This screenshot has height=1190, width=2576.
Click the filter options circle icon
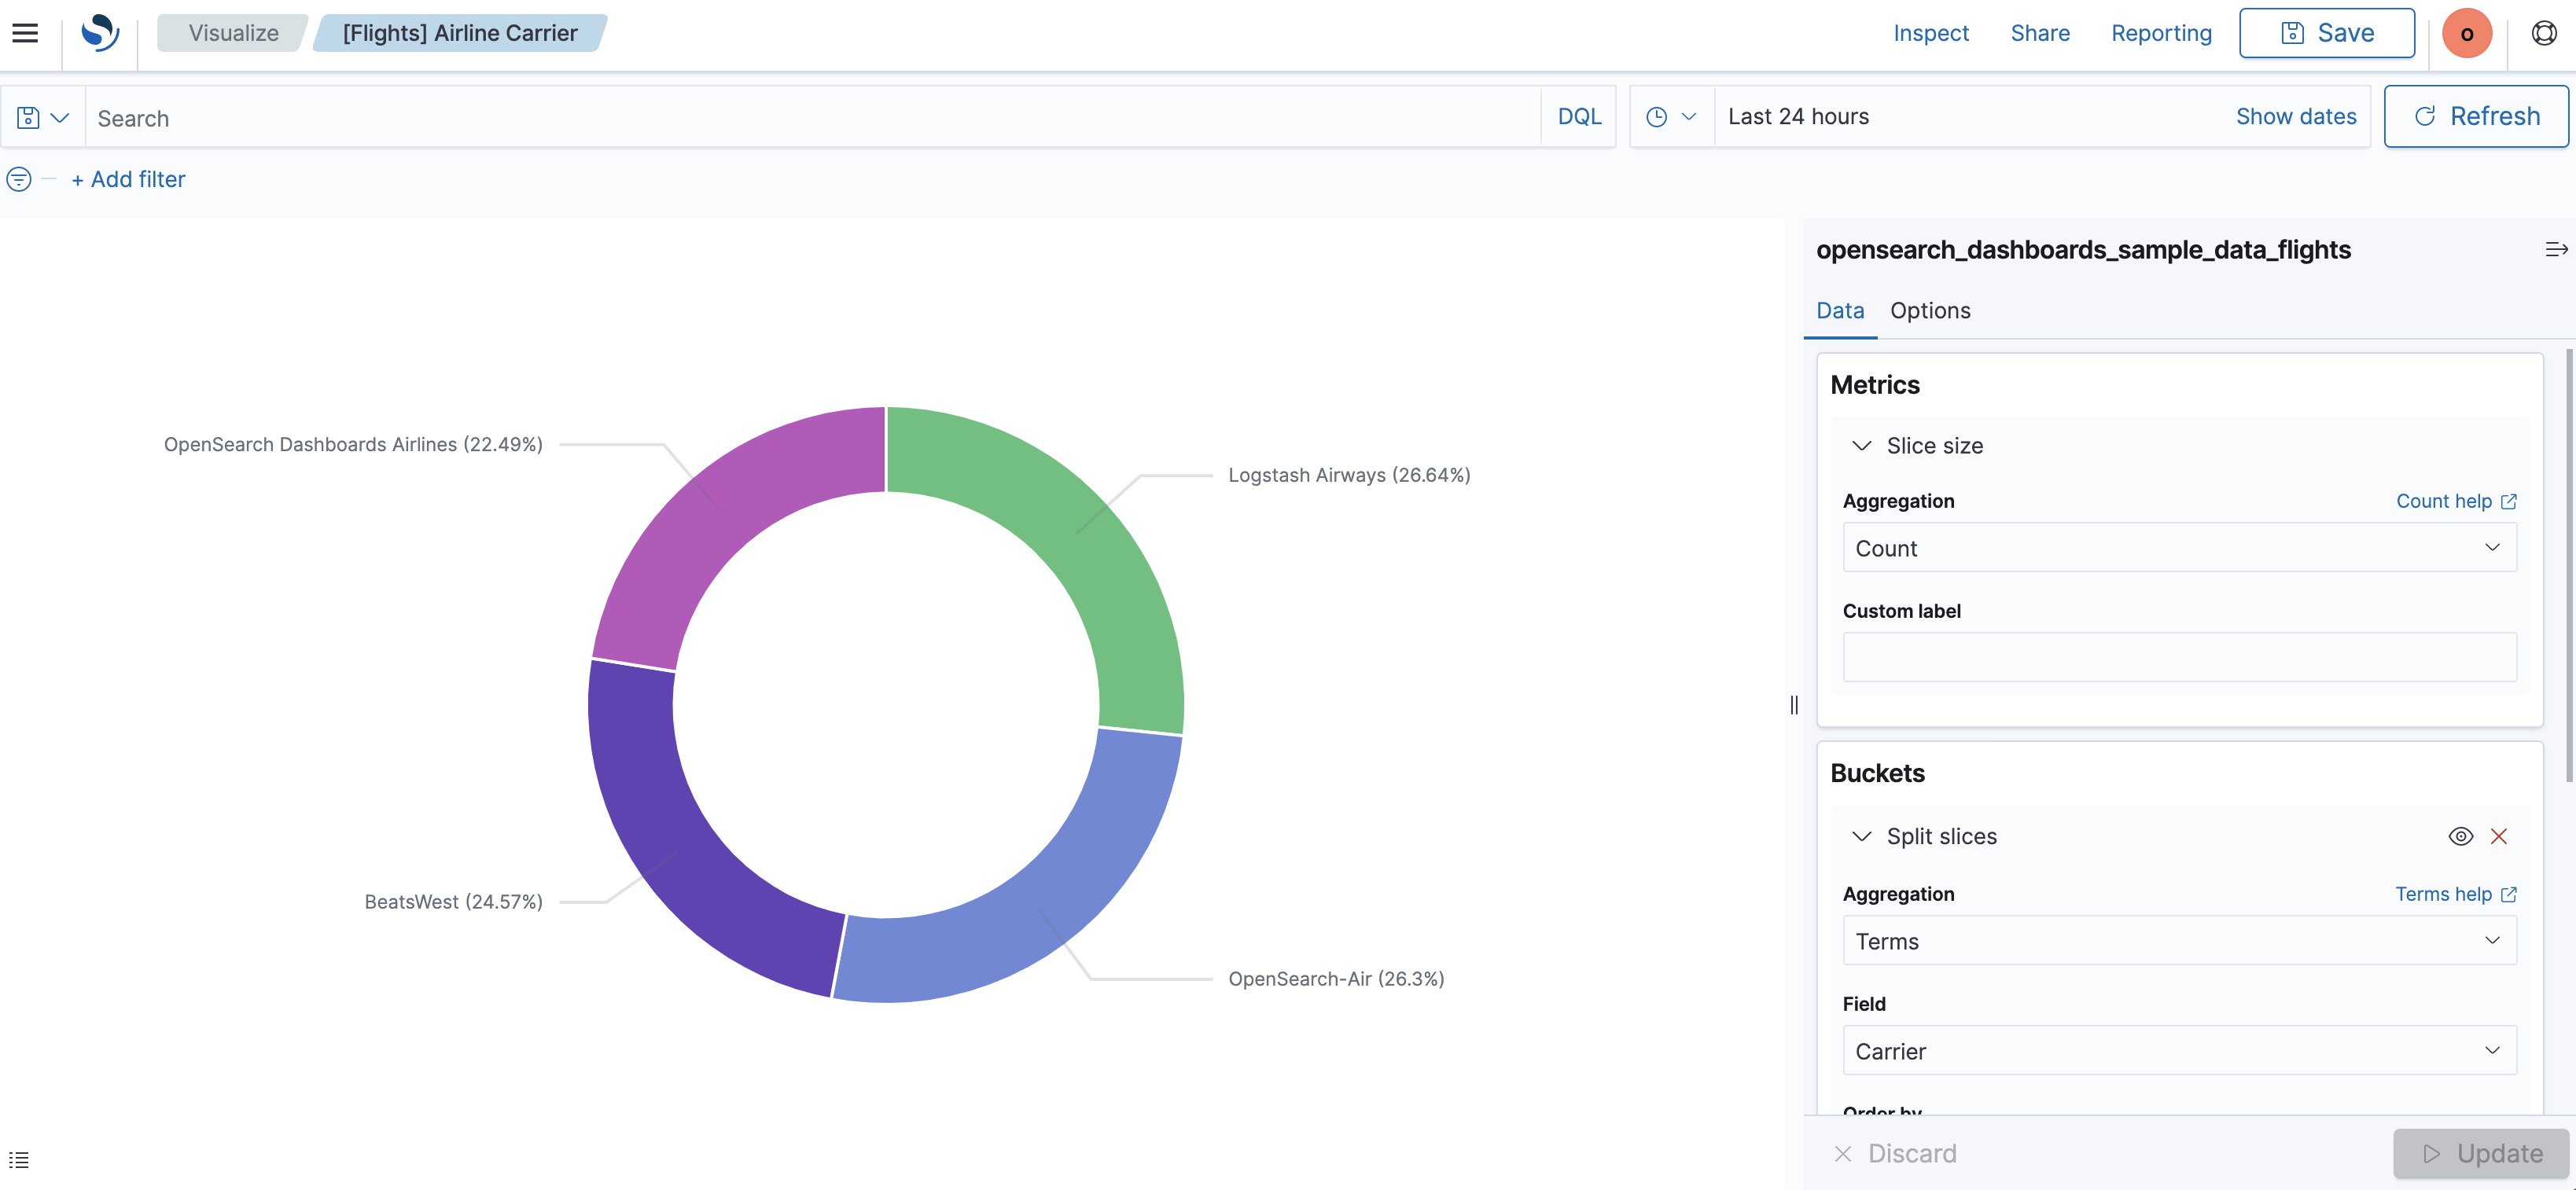tap(19, 179)
